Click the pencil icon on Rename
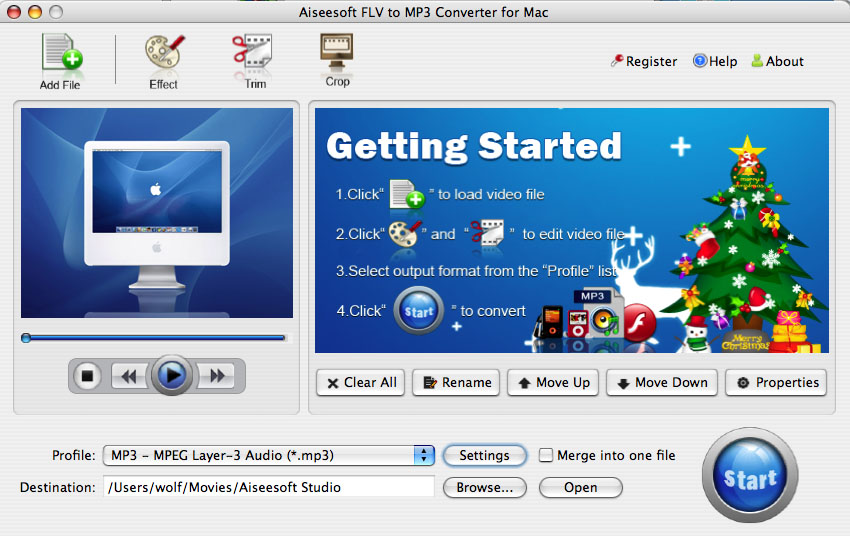This screenshot has width=850, height=536. click(430, 383)
